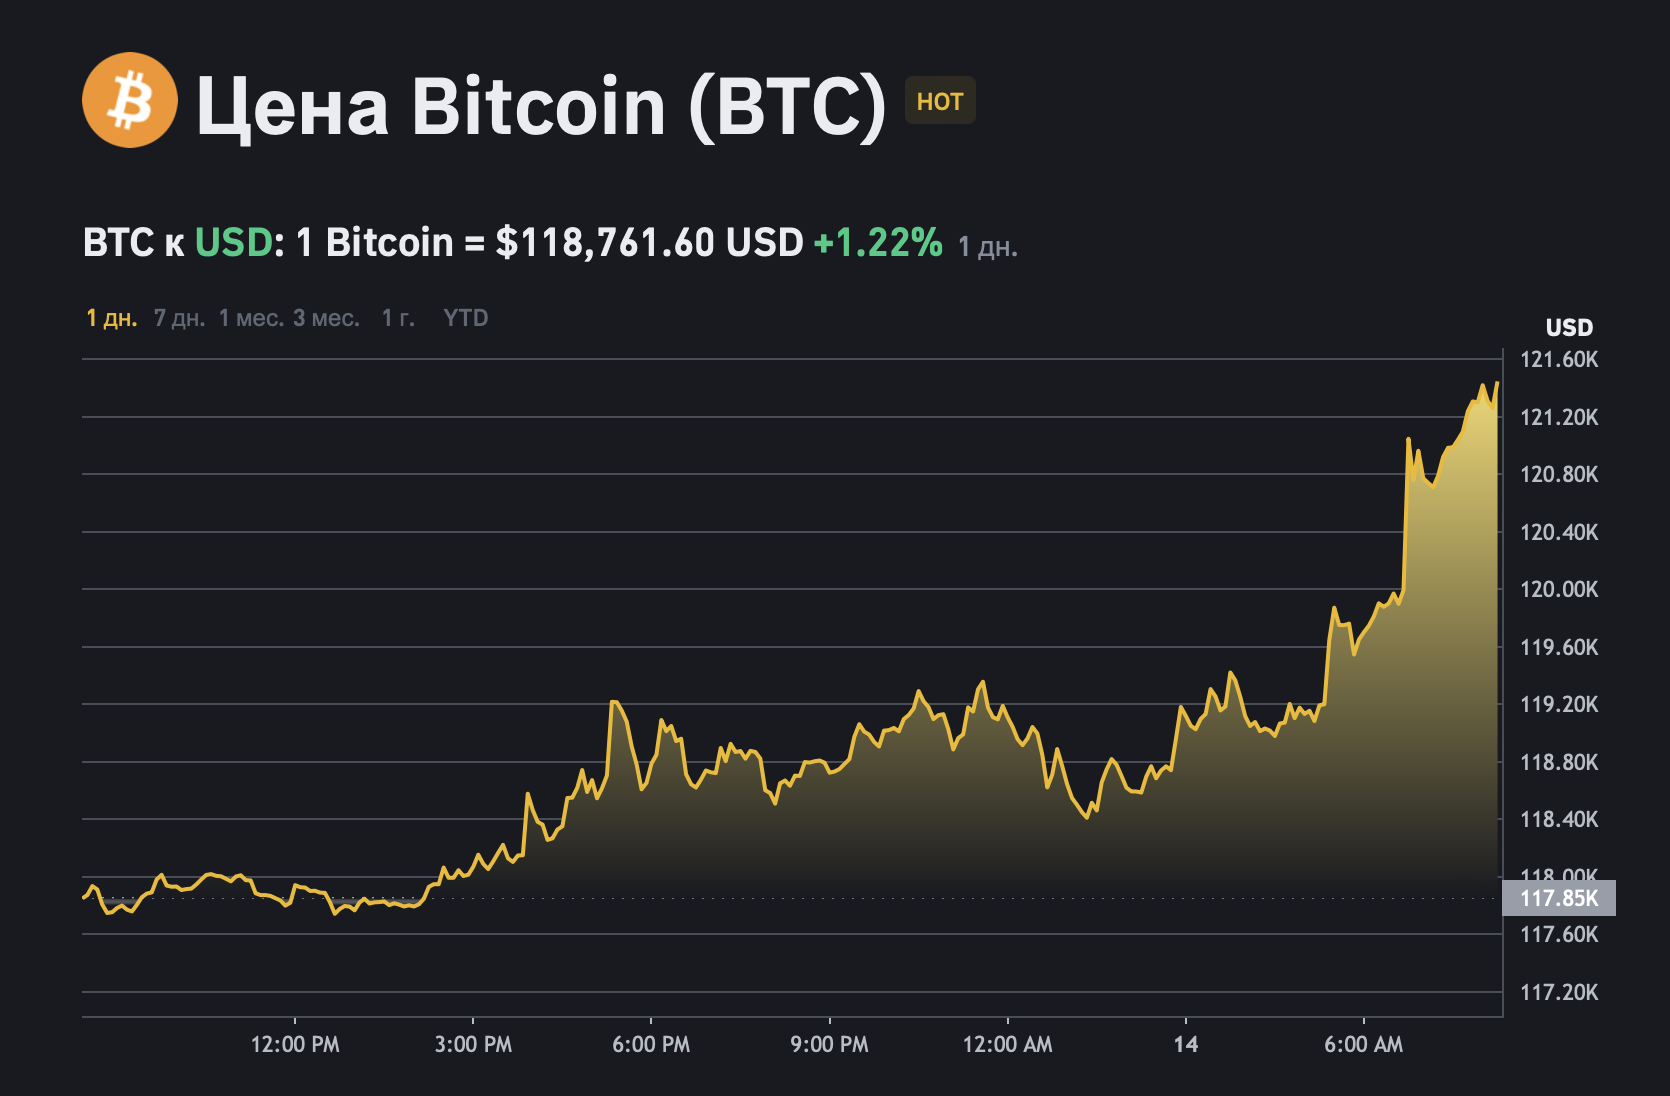Click the 6:00 AM time axis label

tap(1363, 1045)
